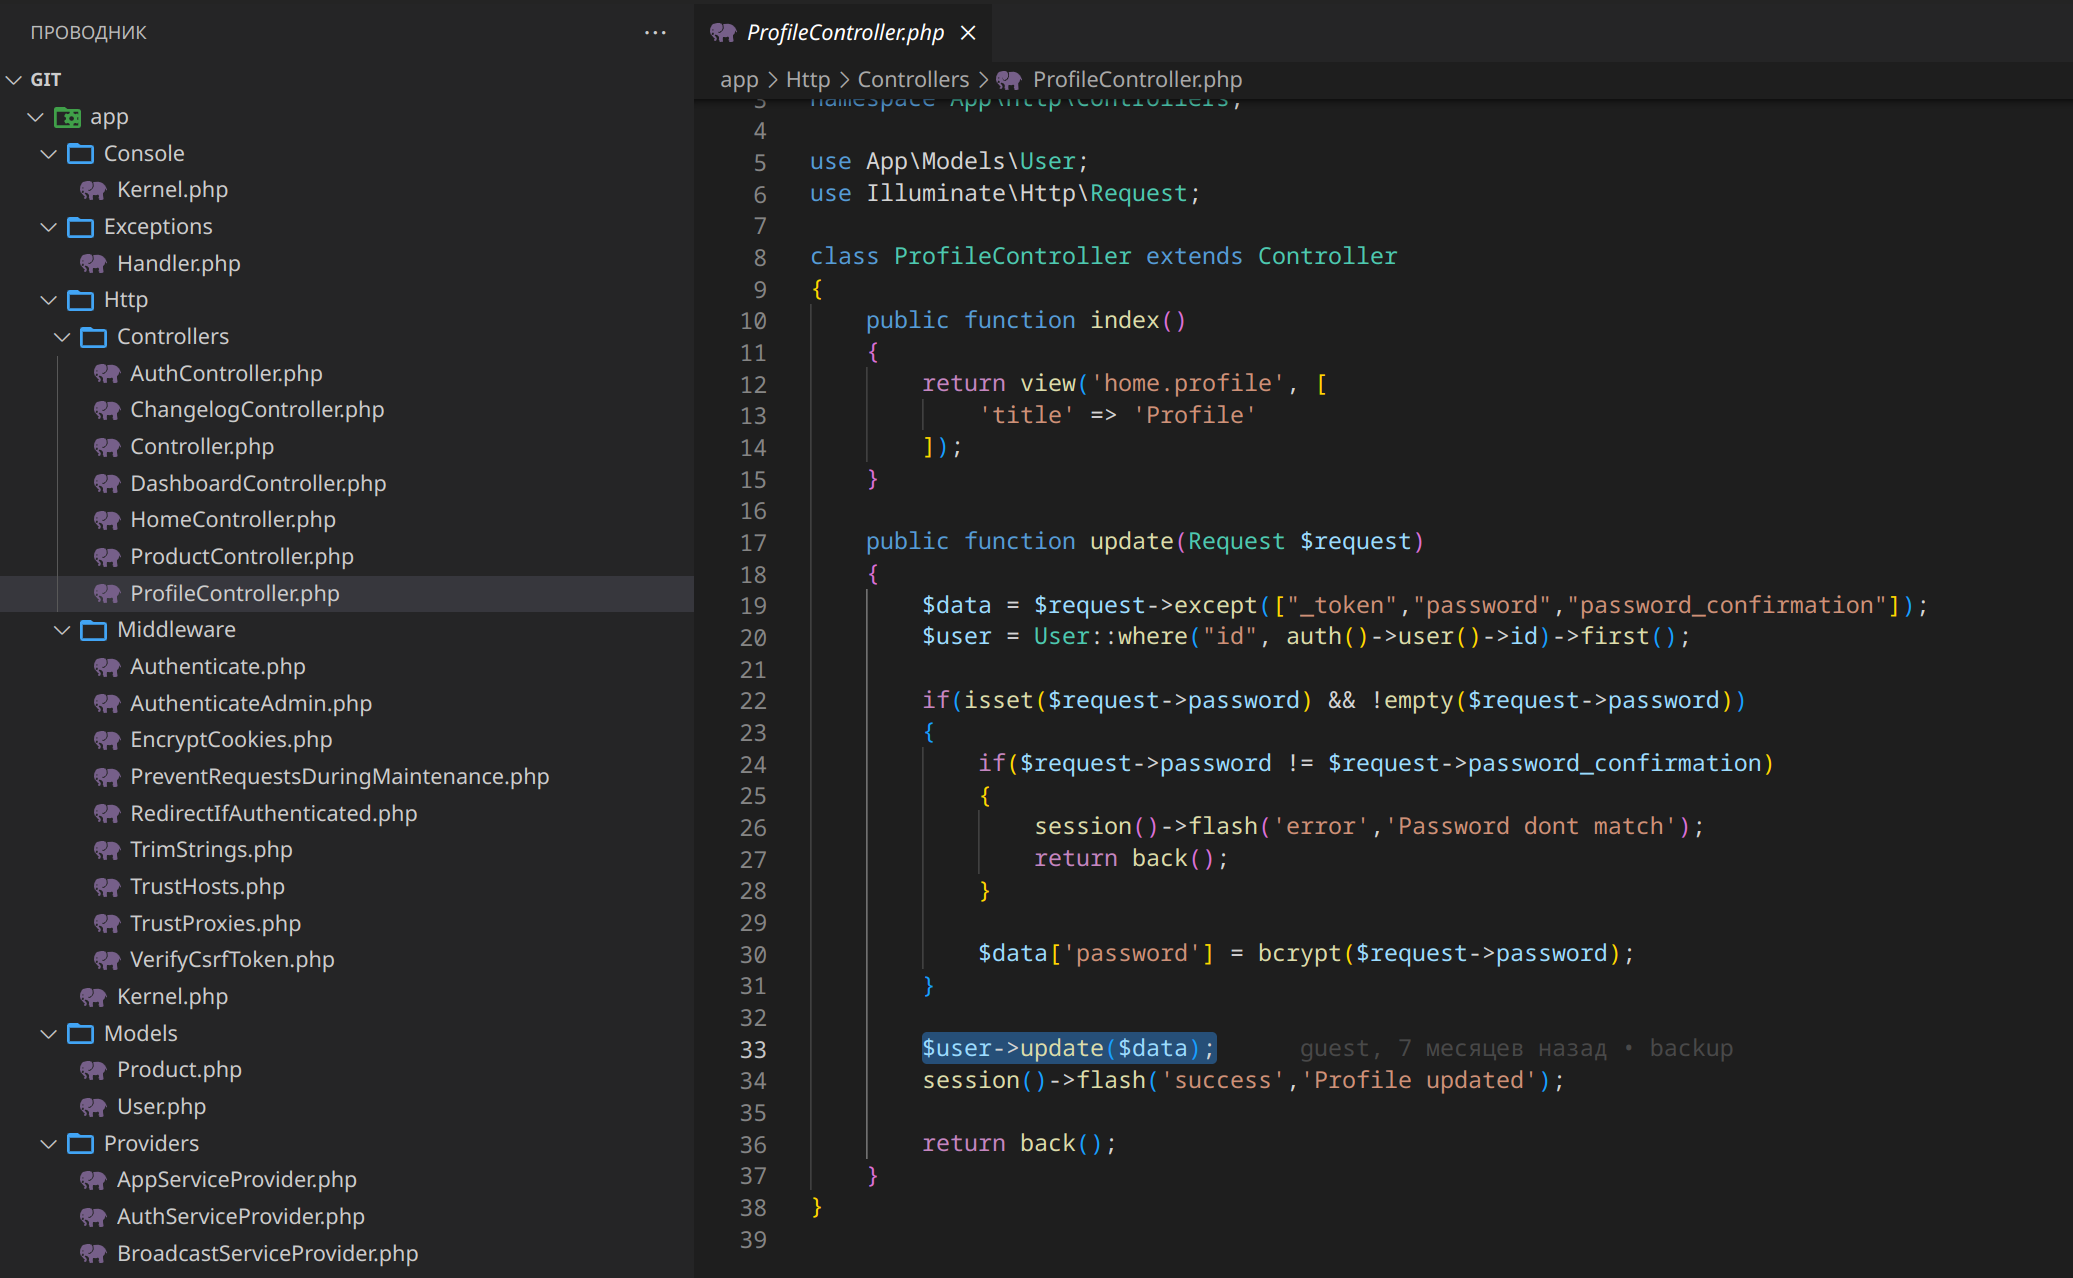Collapse the GIT root section

point(14,80)
